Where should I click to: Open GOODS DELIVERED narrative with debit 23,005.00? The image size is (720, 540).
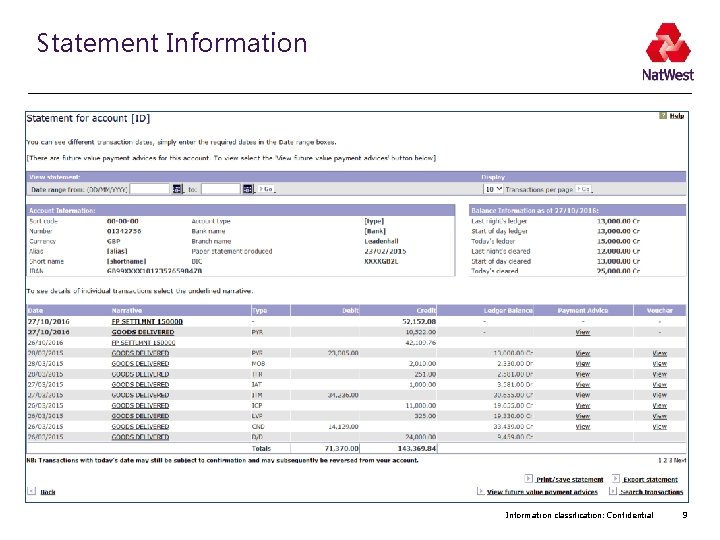coord(141,353)
